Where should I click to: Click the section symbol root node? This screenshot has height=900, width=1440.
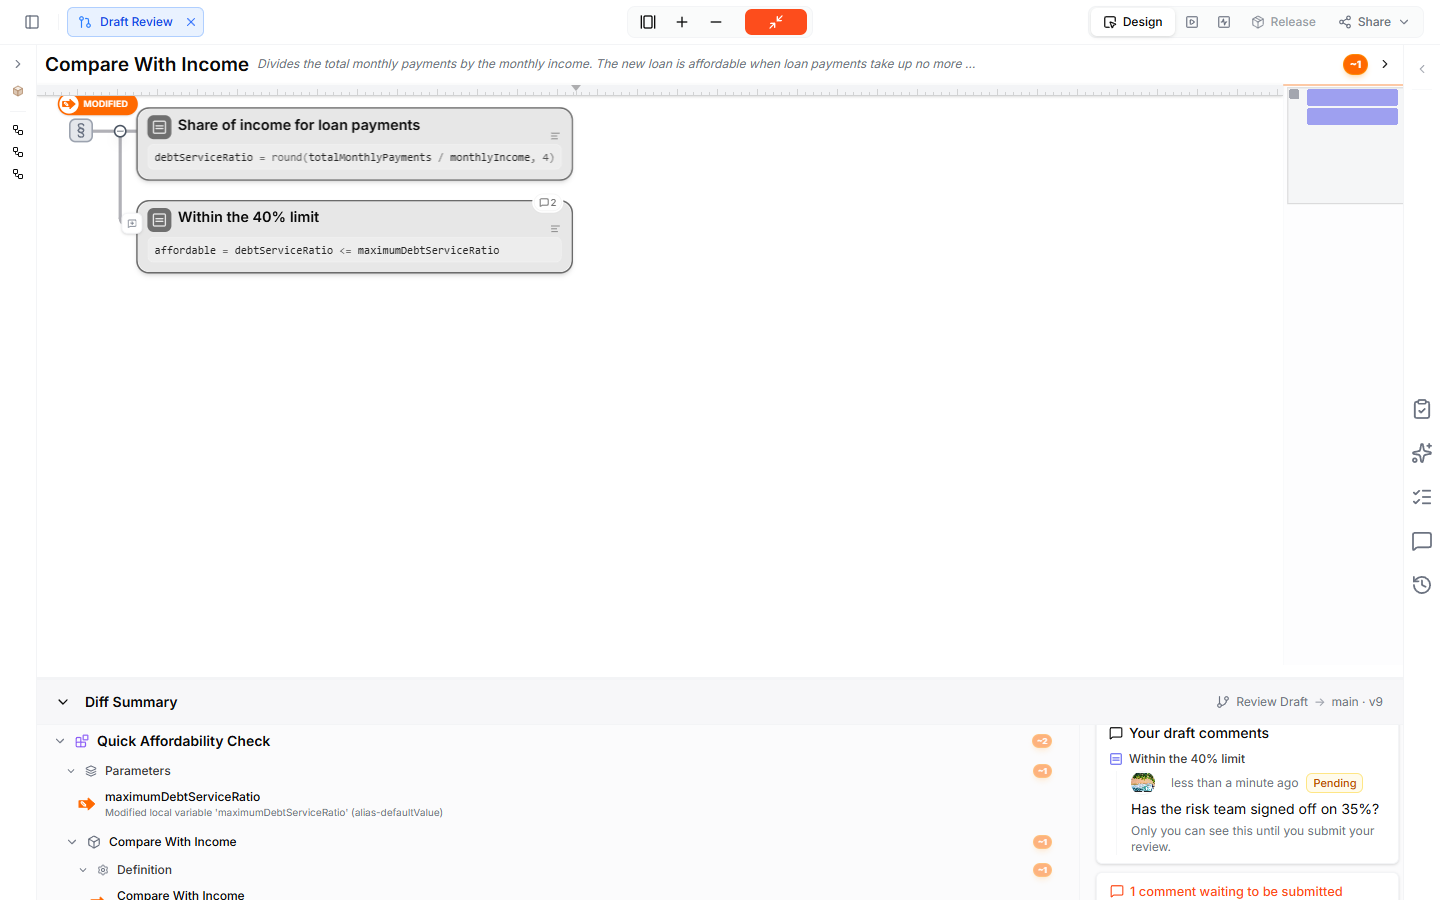(81, 131)
